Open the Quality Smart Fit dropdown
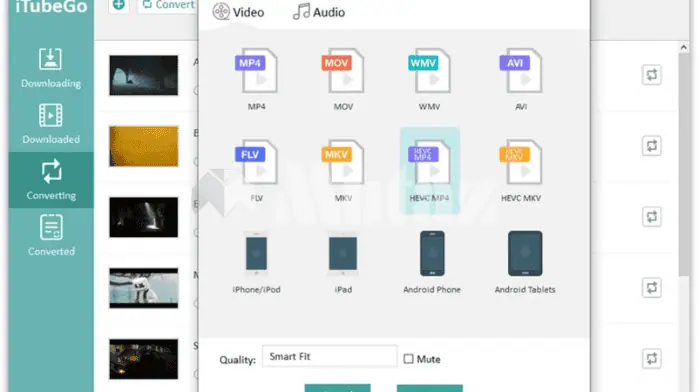This screenshot has height=392, width=698. click(329, 356)
